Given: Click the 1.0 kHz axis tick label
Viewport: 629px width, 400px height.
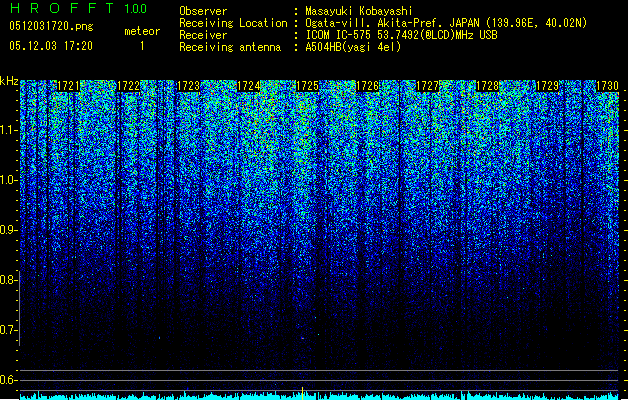Looking at the screenshot, I should pyautogui.click(x=8, y=180).
